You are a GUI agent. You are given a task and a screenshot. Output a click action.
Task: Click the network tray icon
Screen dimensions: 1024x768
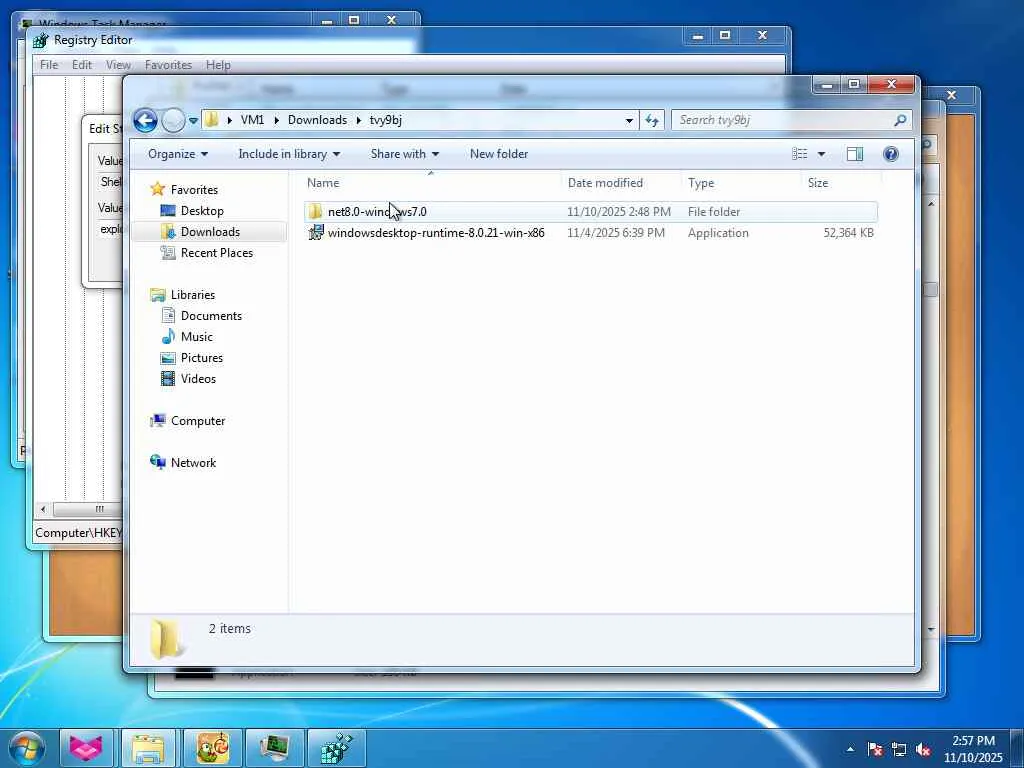[x=899, y=749]
